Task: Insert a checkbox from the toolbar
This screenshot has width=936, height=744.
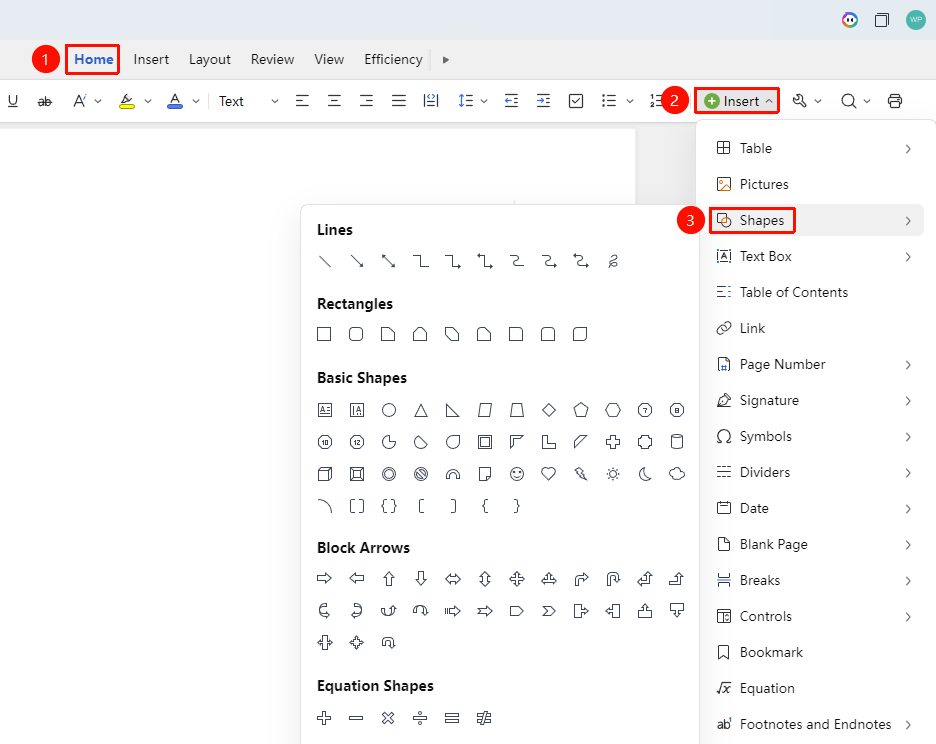Action: [x=576, y=101]
